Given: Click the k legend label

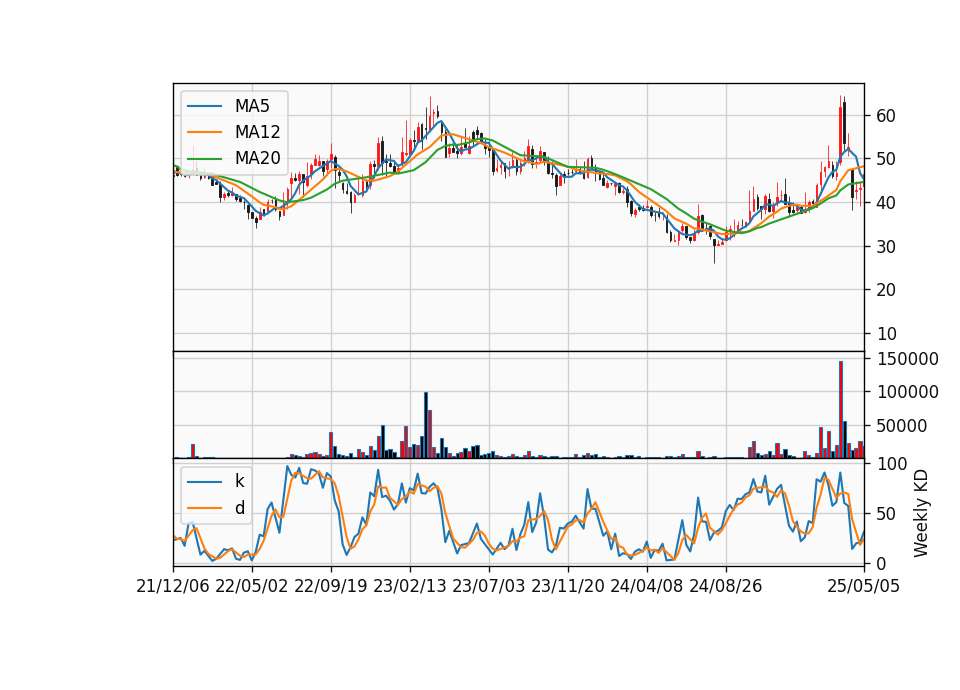Looking at the screenshot, I should click(x=239, y=481).
